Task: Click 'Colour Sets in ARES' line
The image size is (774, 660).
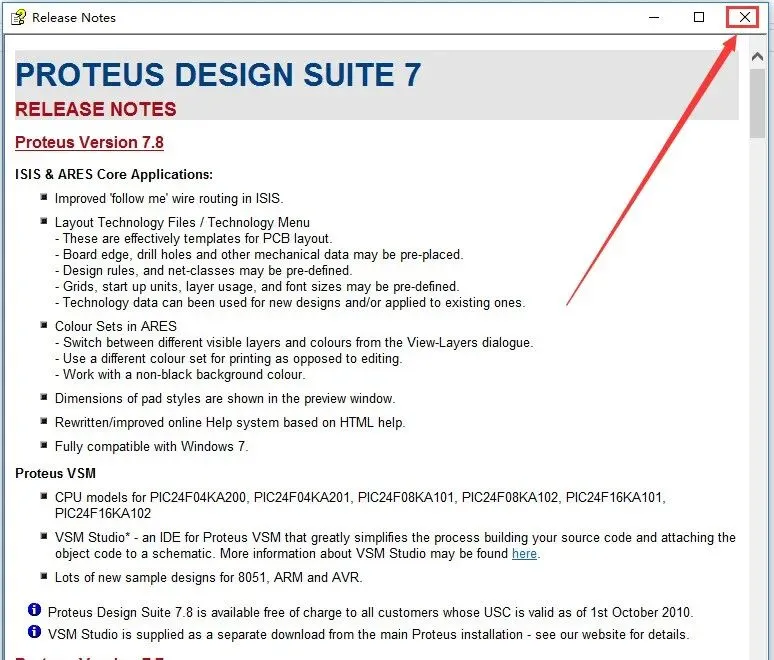Action: click(116, 326)
